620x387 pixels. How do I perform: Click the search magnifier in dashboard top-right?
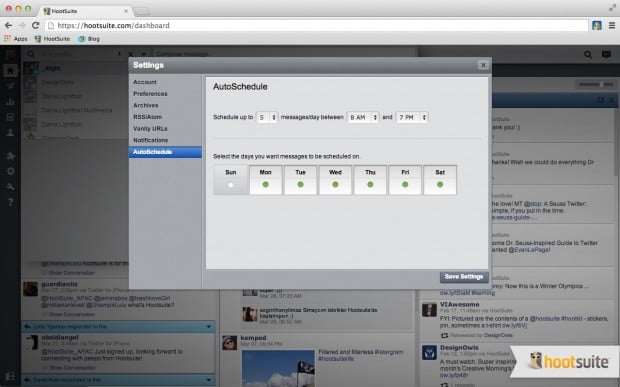588,55
